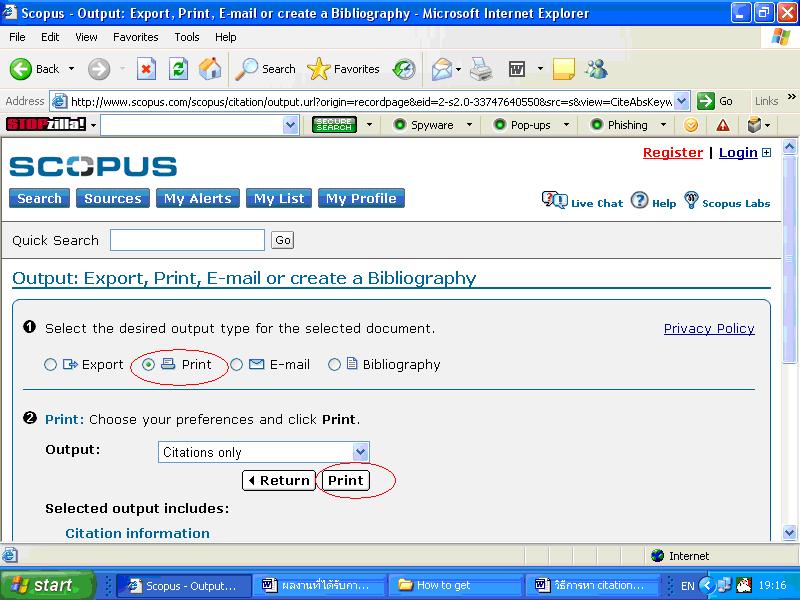The height and width of the screenshot is (600, 800).
Task: Refresh the page with green arrows icon
Action: tap(179, 69)
